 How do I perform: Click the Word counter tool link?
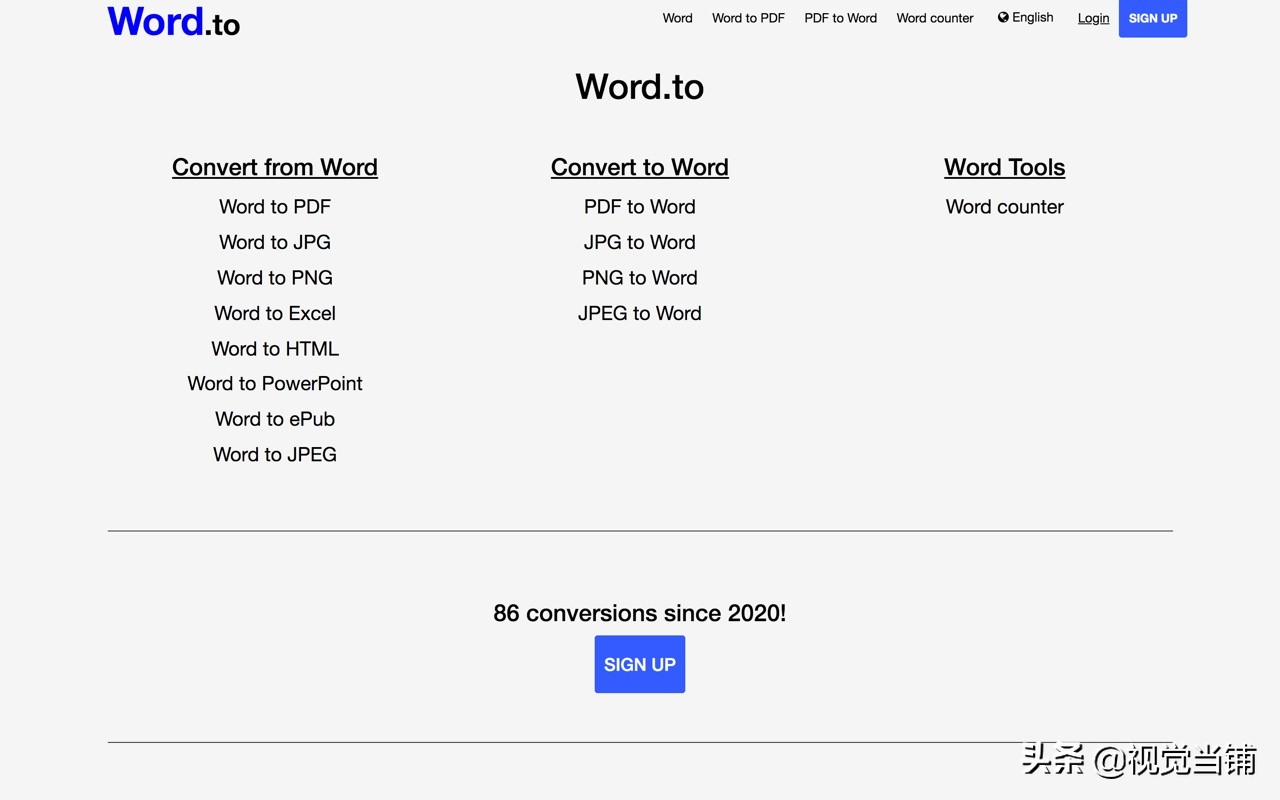click(x=1004, y=207)
